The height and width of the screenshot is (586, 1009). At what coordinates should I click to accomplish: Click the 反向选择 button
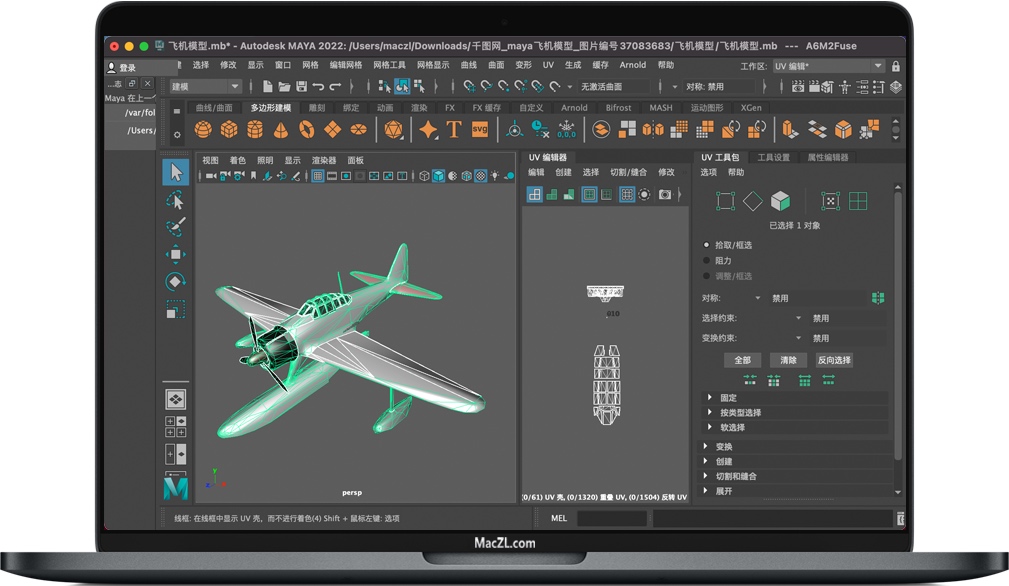click(x=833, y=360)
